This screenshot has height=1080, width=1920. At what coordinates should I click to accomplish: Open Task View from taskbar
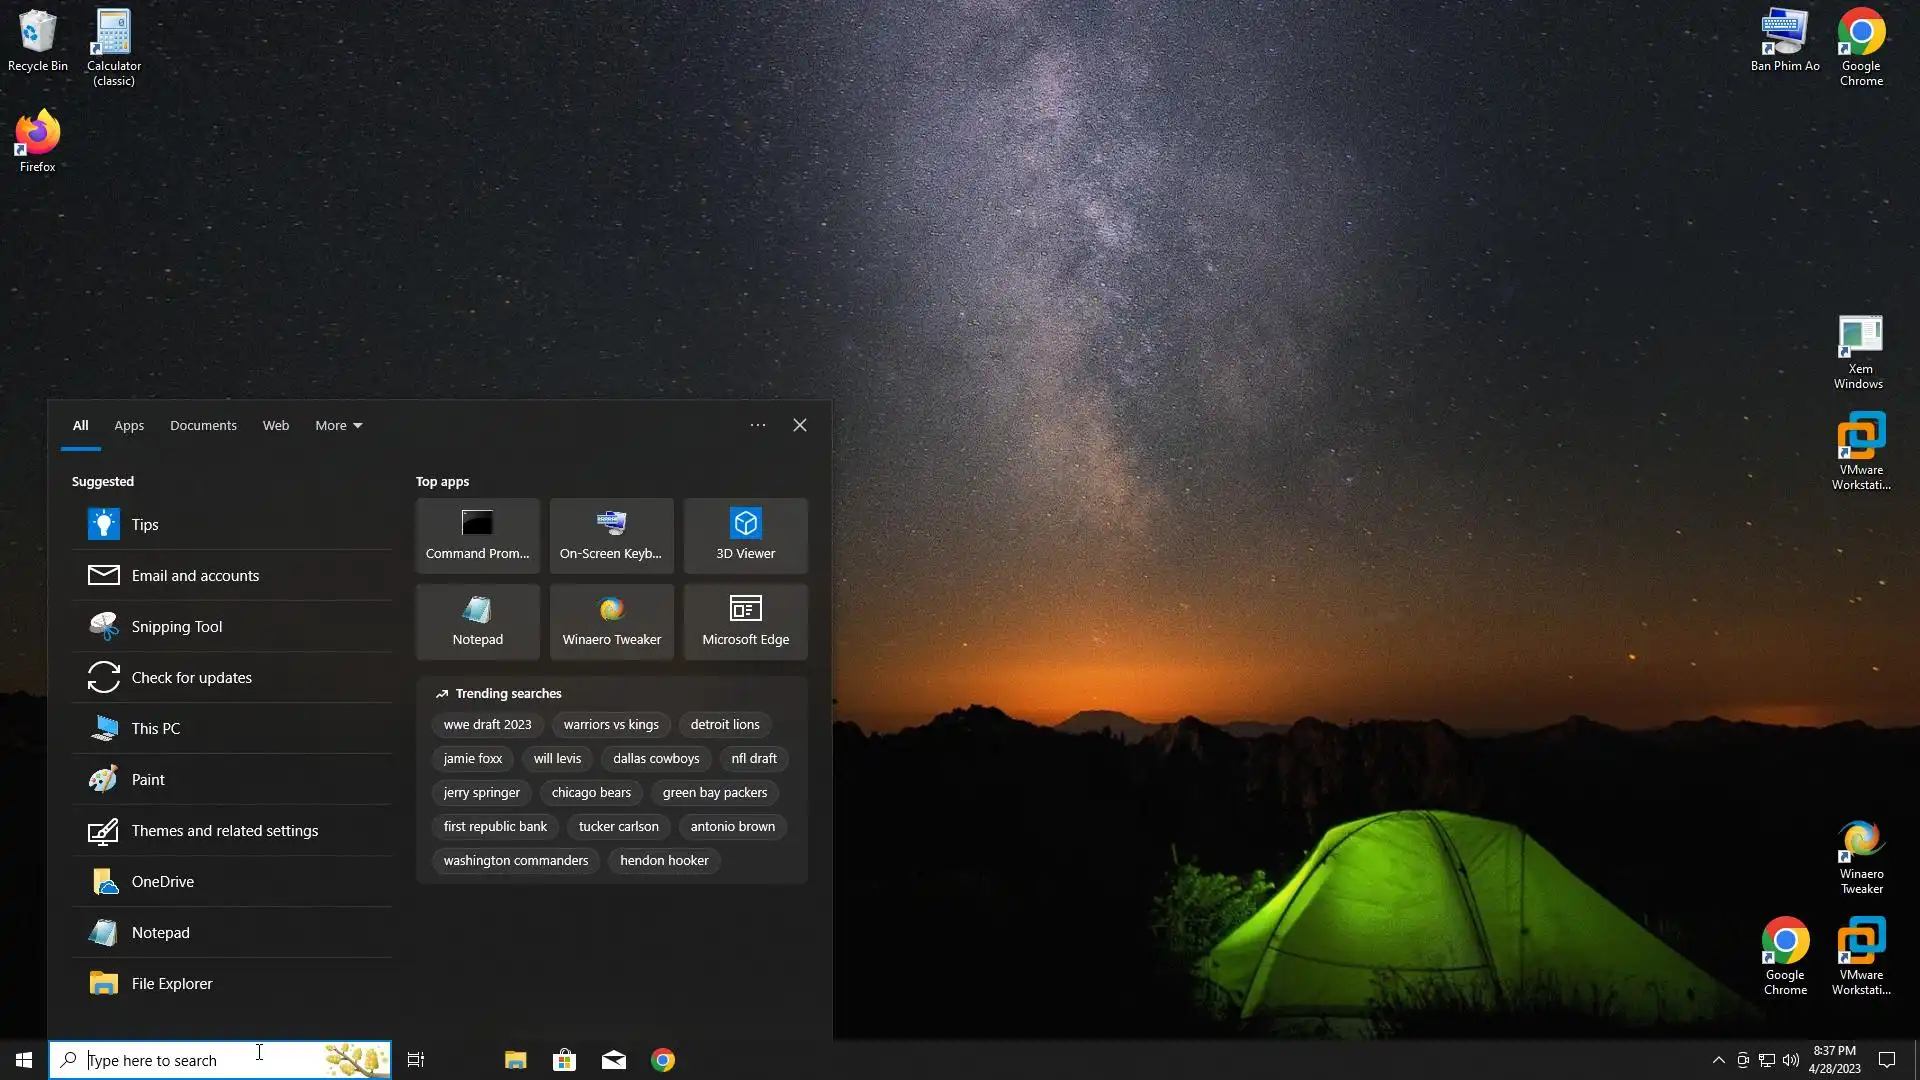click(416, 1060)
